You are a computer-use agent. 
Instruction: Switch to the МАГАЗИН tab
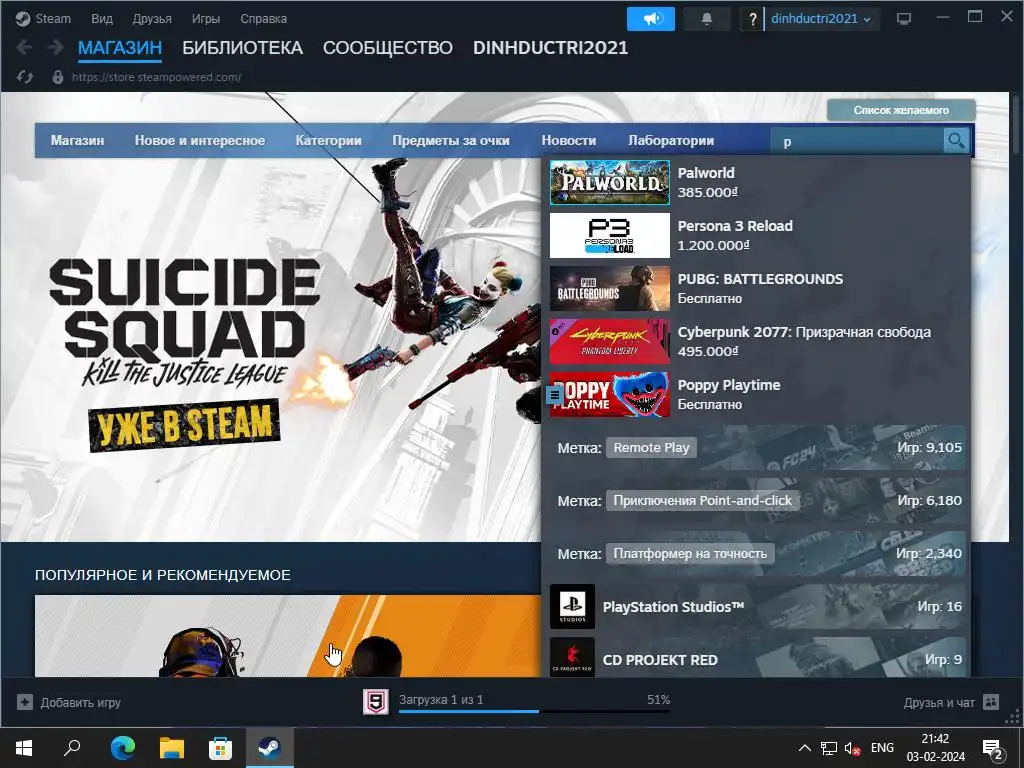tap(120, 48)
